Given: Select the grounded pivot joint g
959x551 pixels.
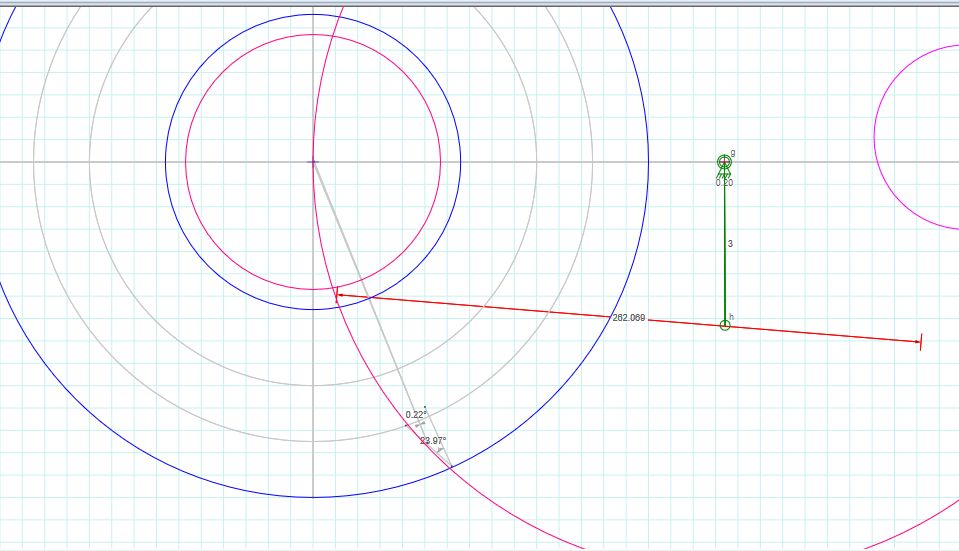Looking at the screenshot, I should 724,163.
